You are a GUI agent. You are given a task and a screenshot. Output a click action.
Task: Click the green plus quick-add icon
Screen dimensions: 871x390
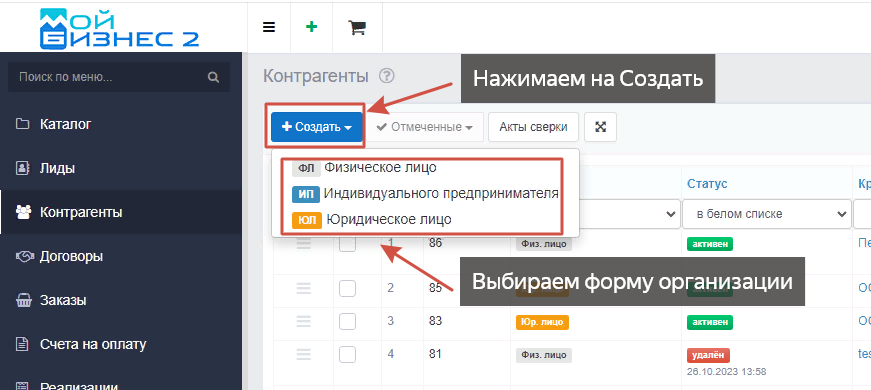(x=312, y=27)
